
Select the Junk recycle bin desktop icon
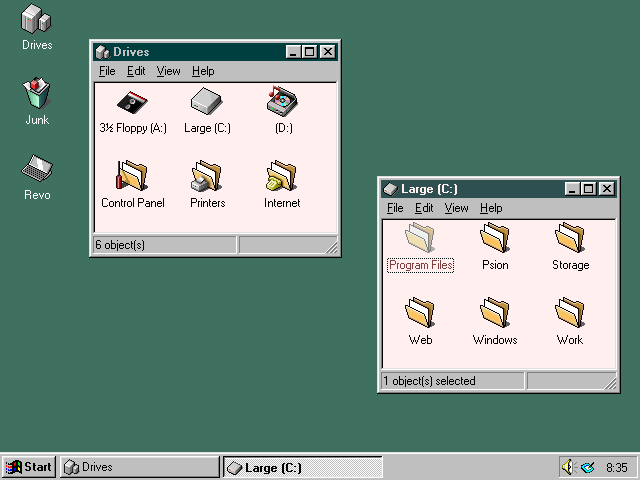37,95
